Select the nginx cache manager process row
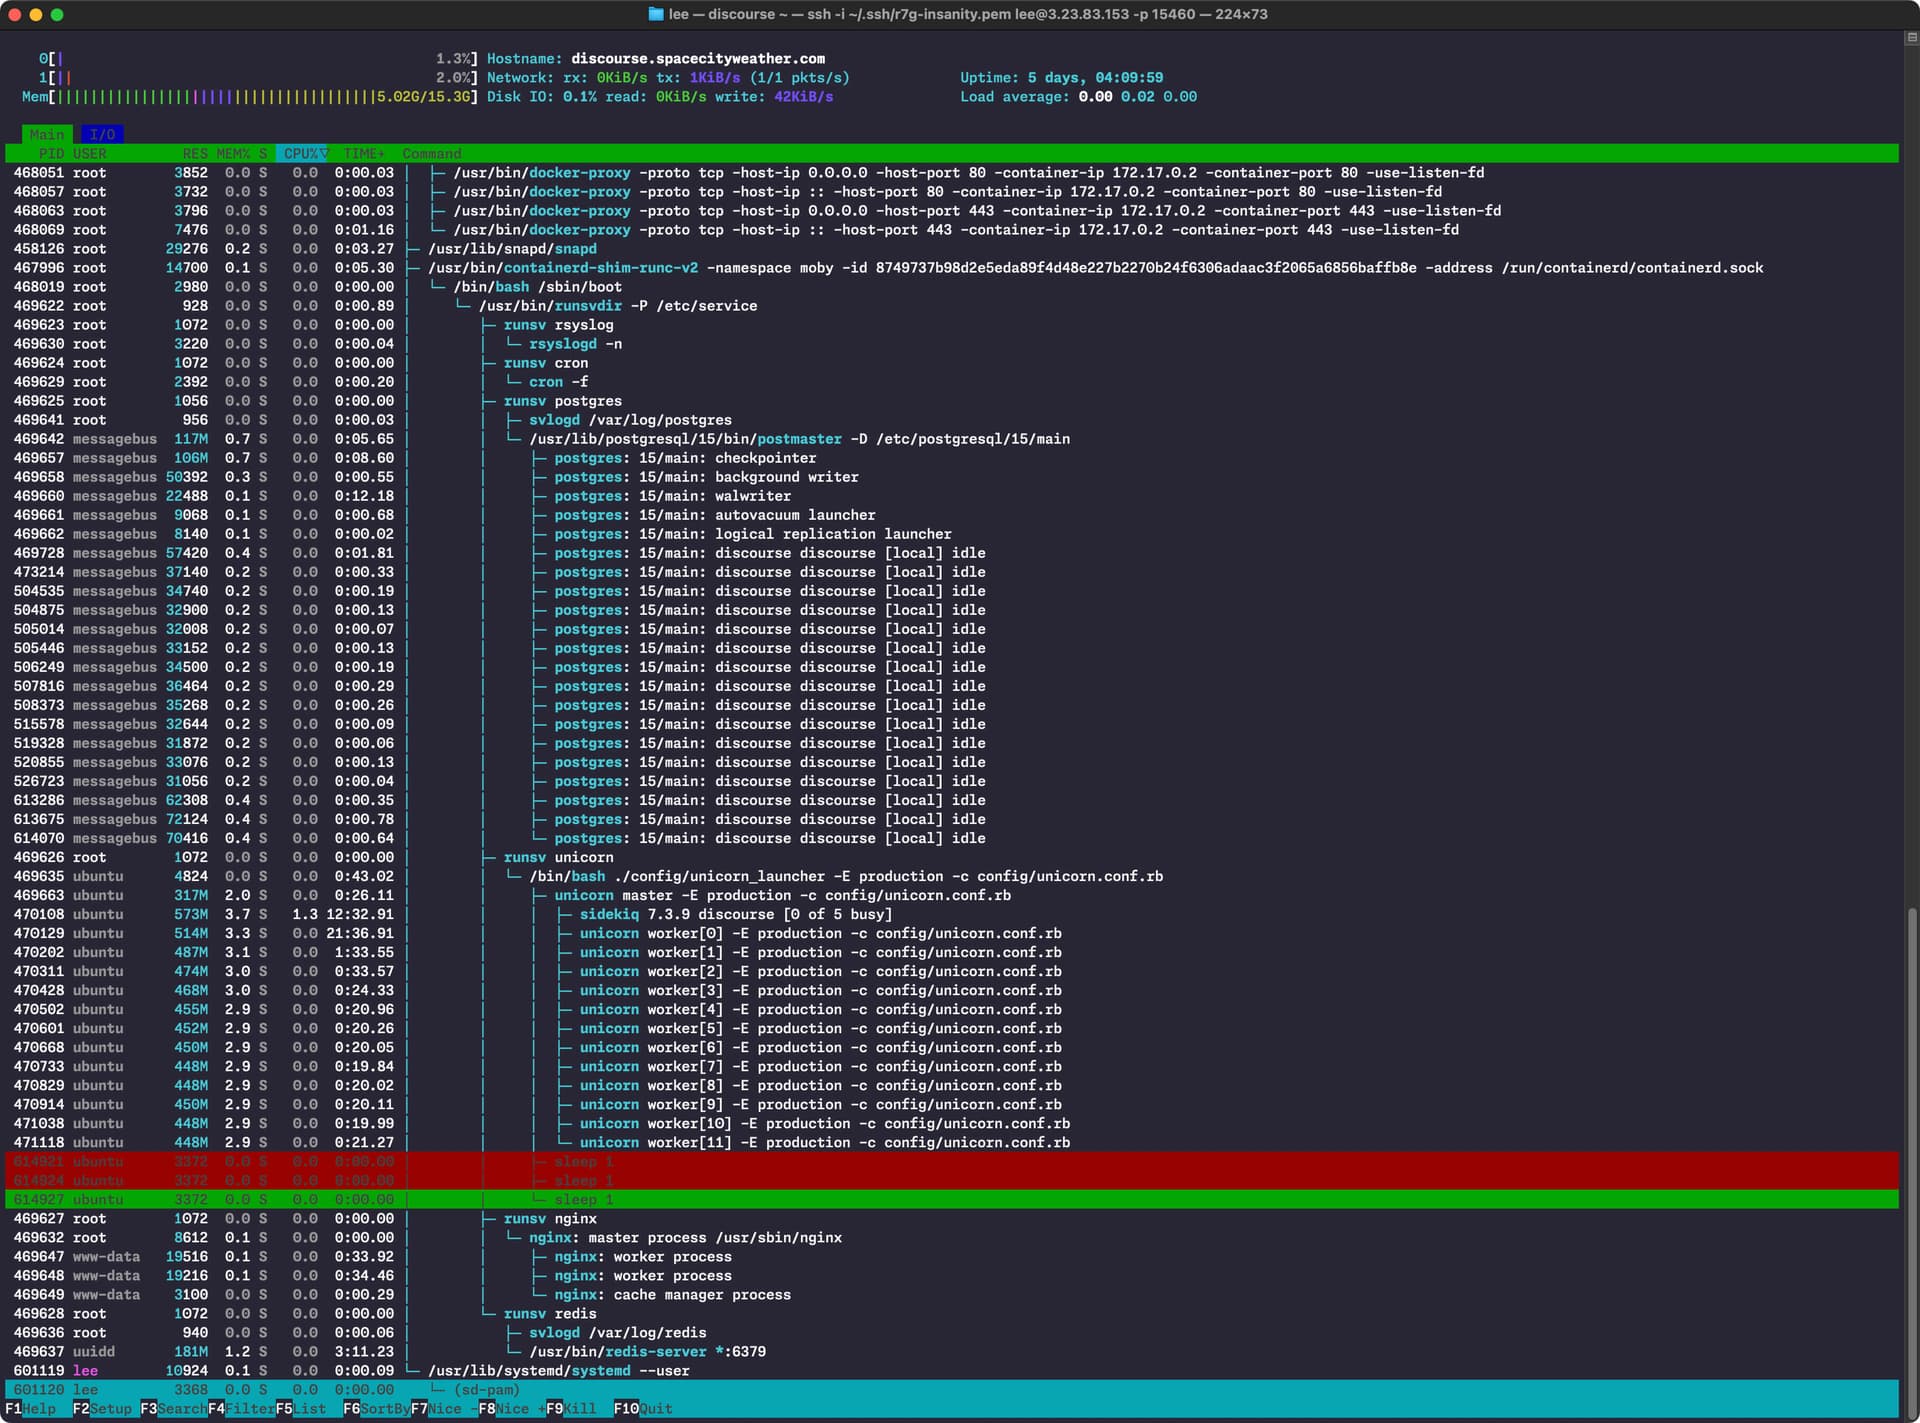The image size is (1920, 1423). pyautogui.click(x=951, y=1294)
